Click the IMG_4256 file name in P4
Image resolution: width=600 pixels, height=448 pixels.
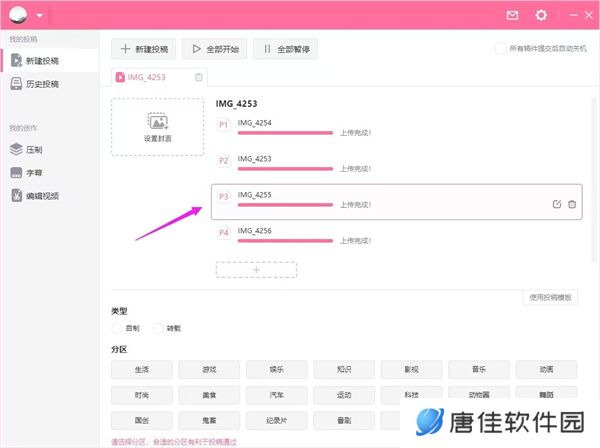(254, 231)
